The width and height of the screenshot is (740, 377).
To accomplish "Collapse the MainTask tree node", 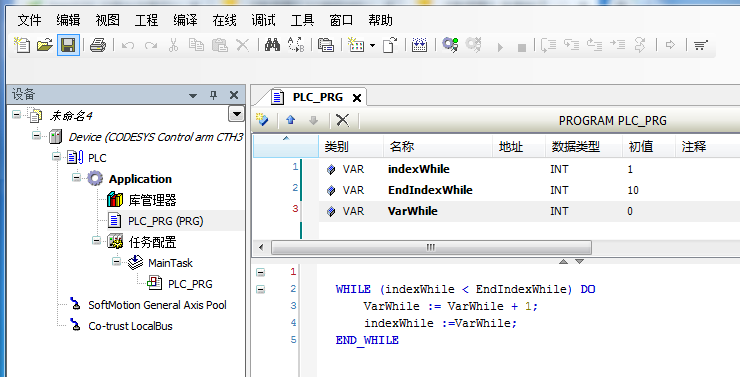I will click(x=116, y=261).
